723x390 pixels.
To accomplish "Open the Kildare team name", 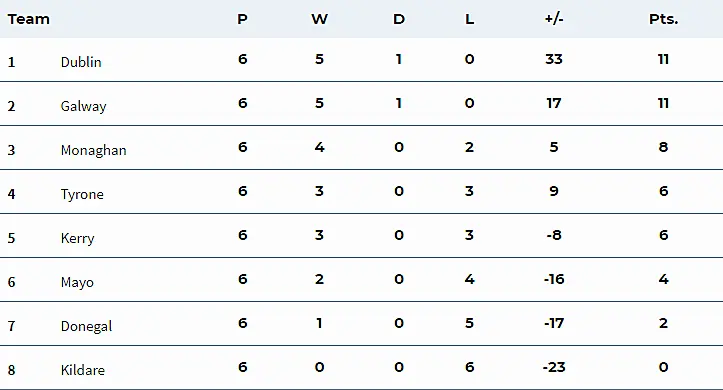I will (x=83, y=370).
